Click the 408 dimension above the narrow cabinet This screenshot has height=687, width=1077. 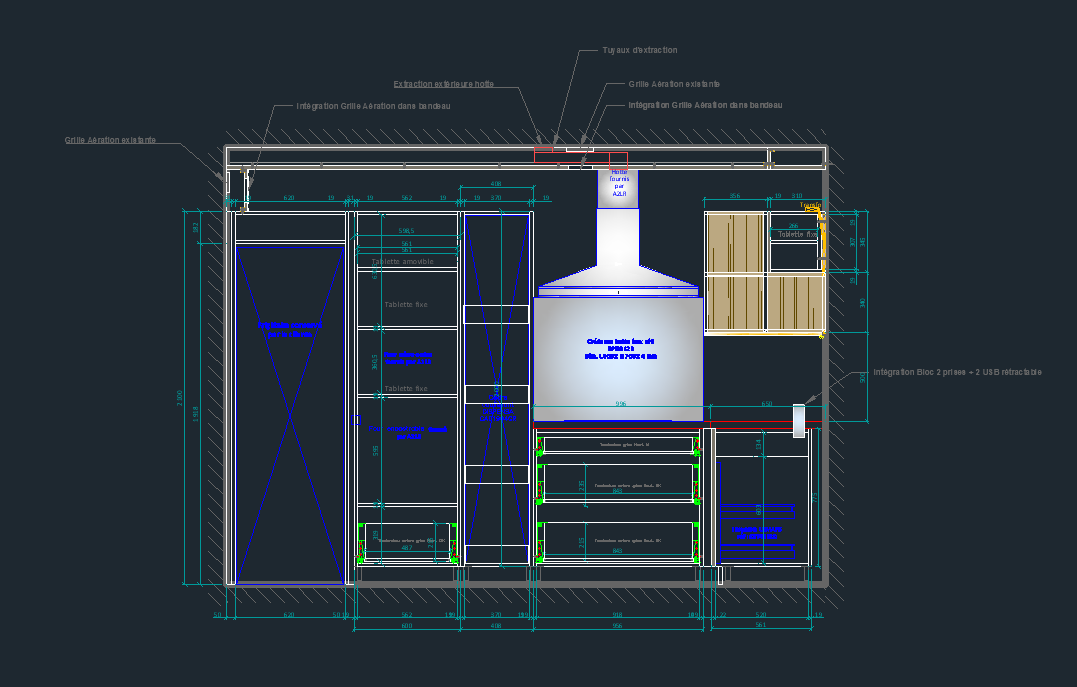(x=495, y=184)
